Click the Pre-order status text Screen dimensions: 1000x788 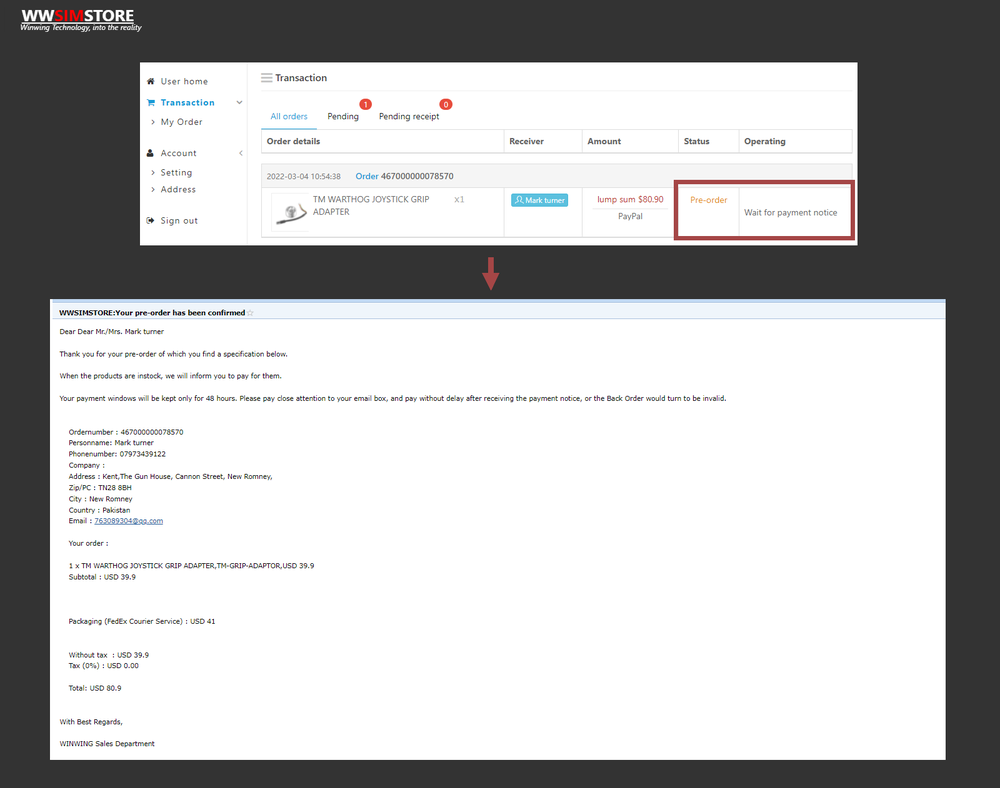tap(709, 200)
